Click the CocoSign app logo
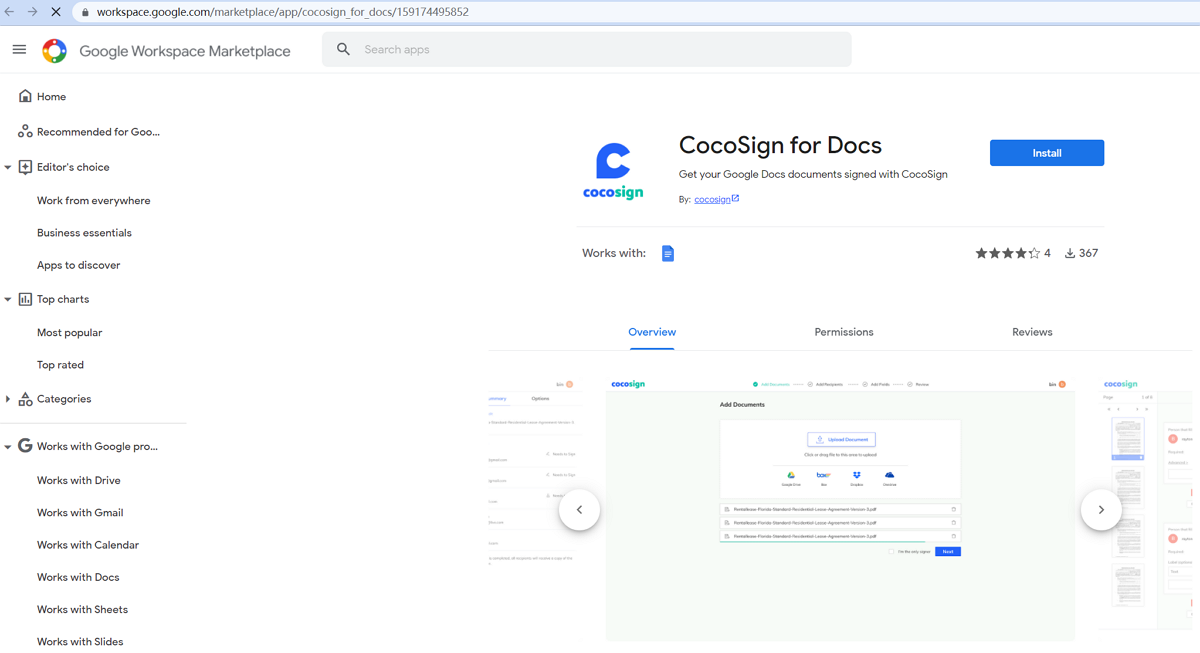Screen dimensions: 1200x653 (x=613, y=171)
